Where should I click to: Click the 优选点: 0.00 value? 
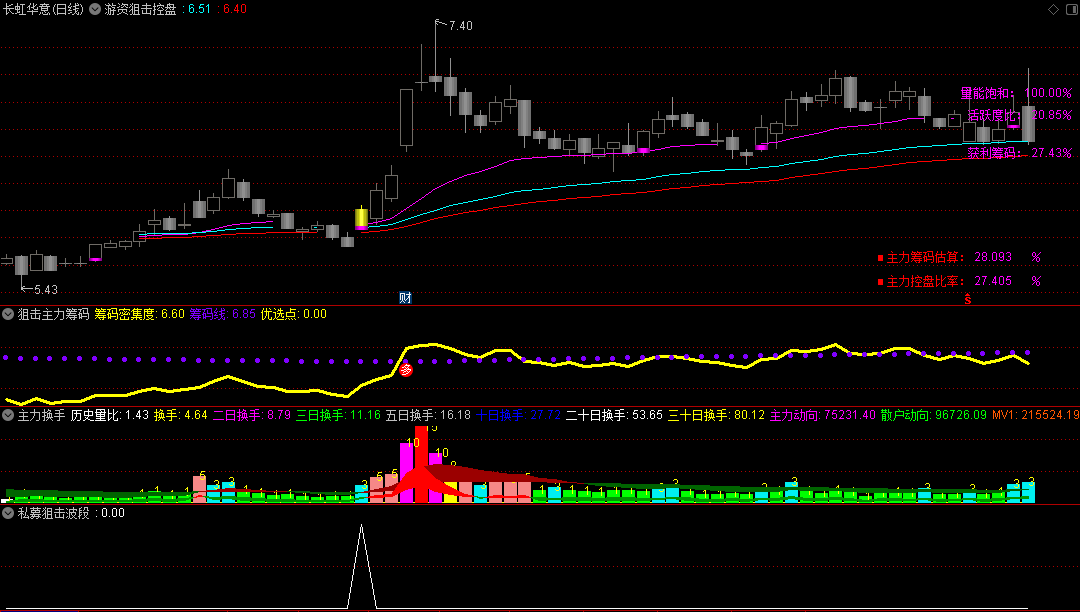point(293,314)
